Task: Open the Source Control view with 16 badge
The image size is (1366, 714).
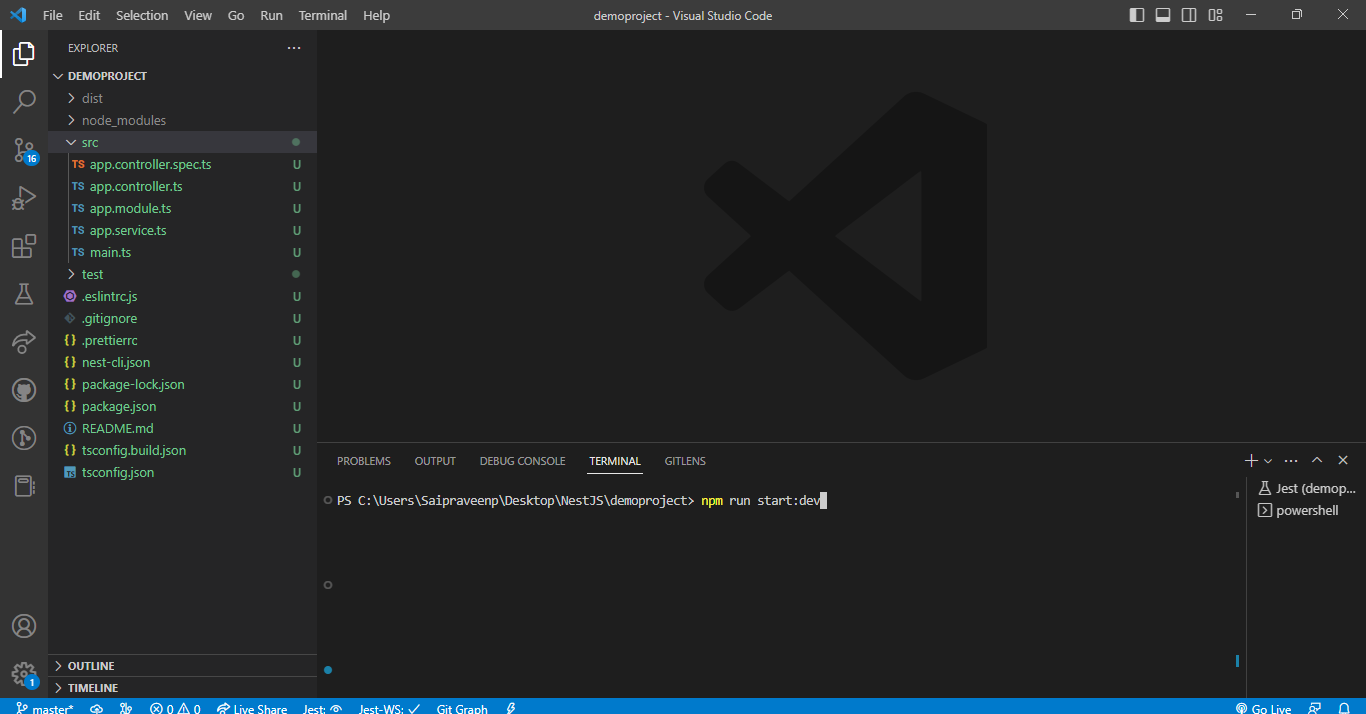Action: coord(24,150)
